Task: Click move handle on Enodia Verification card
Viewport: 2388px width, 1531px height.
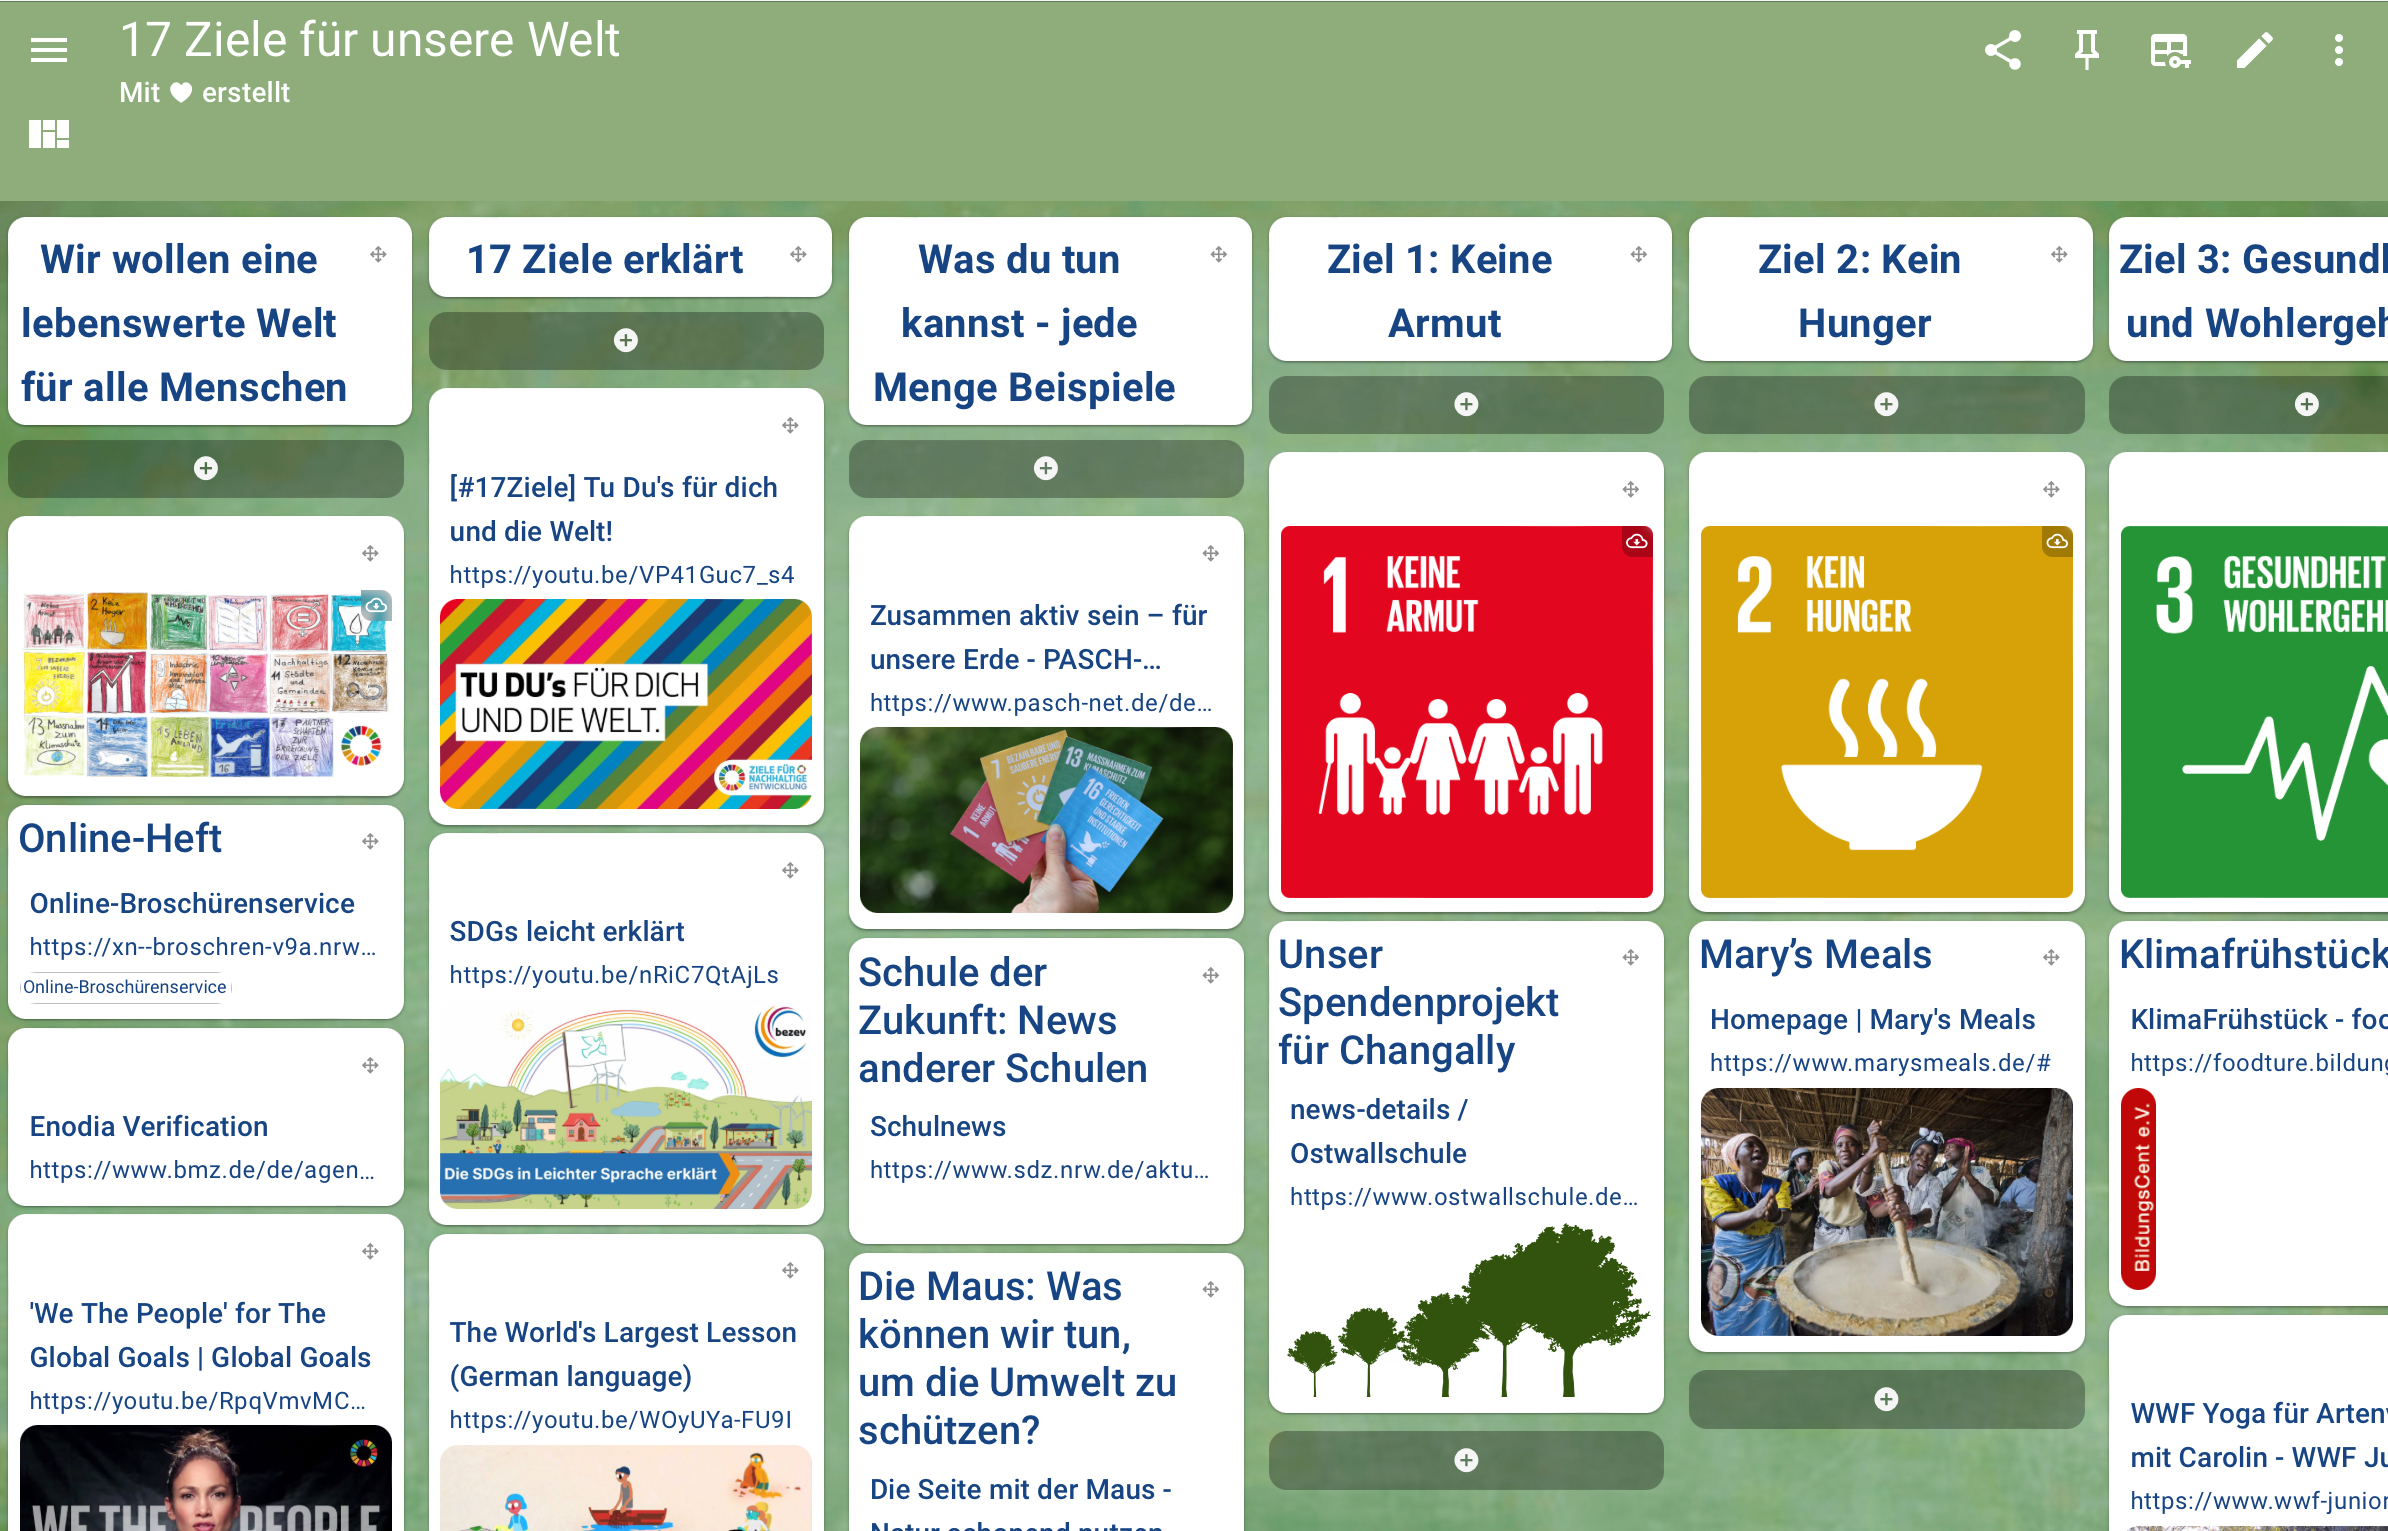Action: [370, 1065]
